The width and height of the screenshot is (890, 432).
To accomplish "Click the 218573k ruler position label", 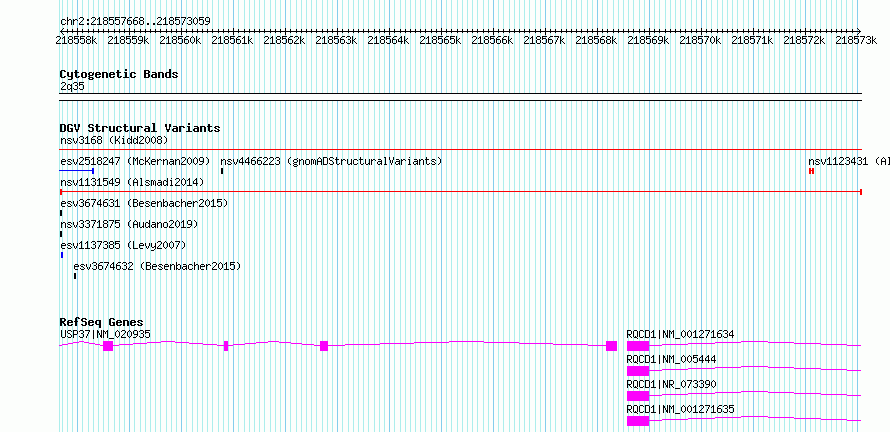I will click(857, 40).
